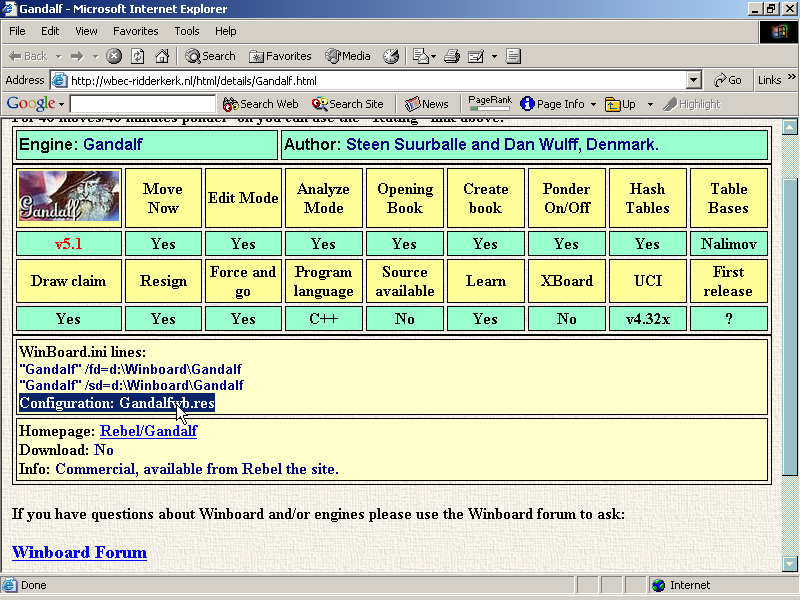Click the vertical scrollbar thumb
This screenshot has width=800, height=600.
point(790,328)
